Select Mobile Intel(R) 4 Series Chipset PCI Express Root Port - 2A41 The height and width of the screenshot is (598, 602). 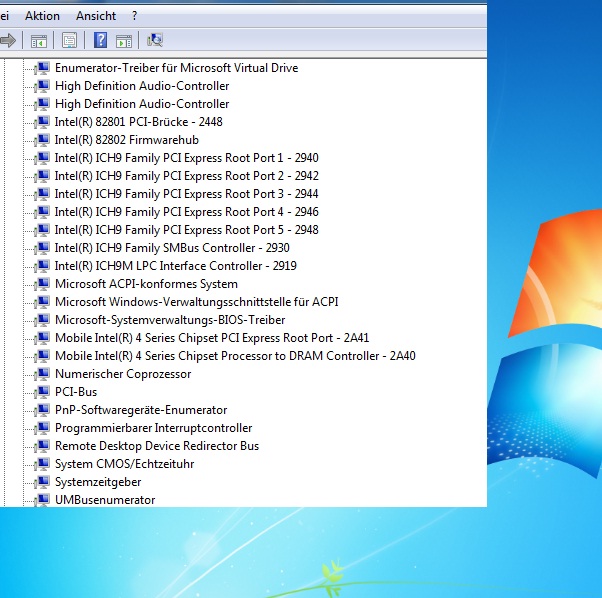coord(212,338)
